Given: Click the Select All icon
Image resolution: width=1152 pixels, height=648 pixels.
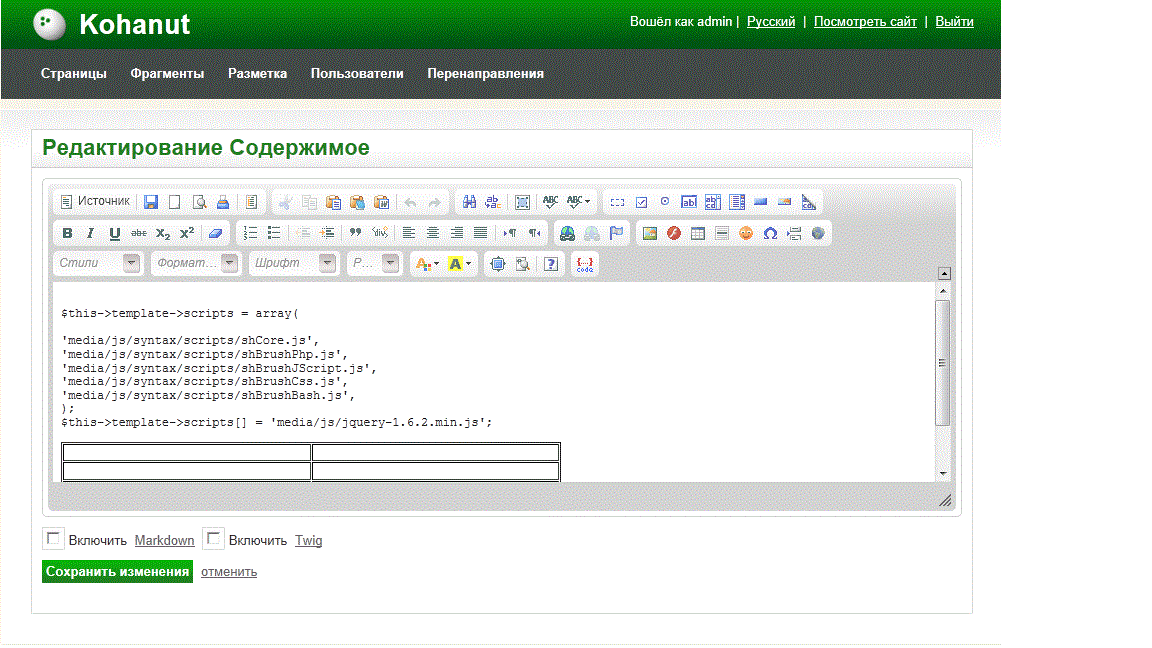Looking at the screenshot, I should (x=522, y=202).
